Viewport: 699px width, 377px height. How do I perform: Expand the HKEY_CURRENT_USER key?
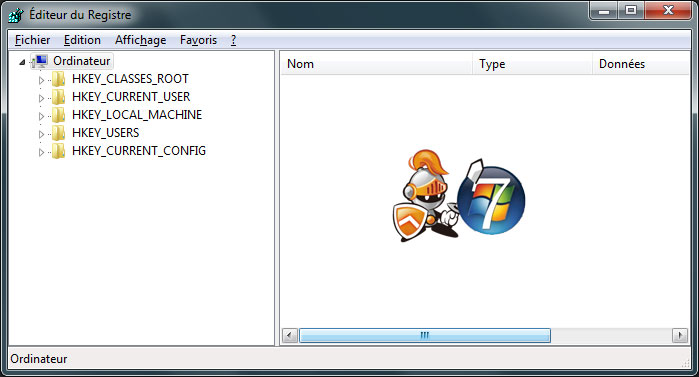coord(41,98)
